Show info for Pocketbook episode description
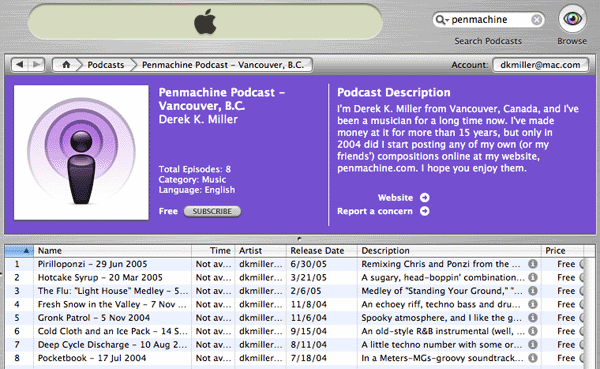 [533, 358]
